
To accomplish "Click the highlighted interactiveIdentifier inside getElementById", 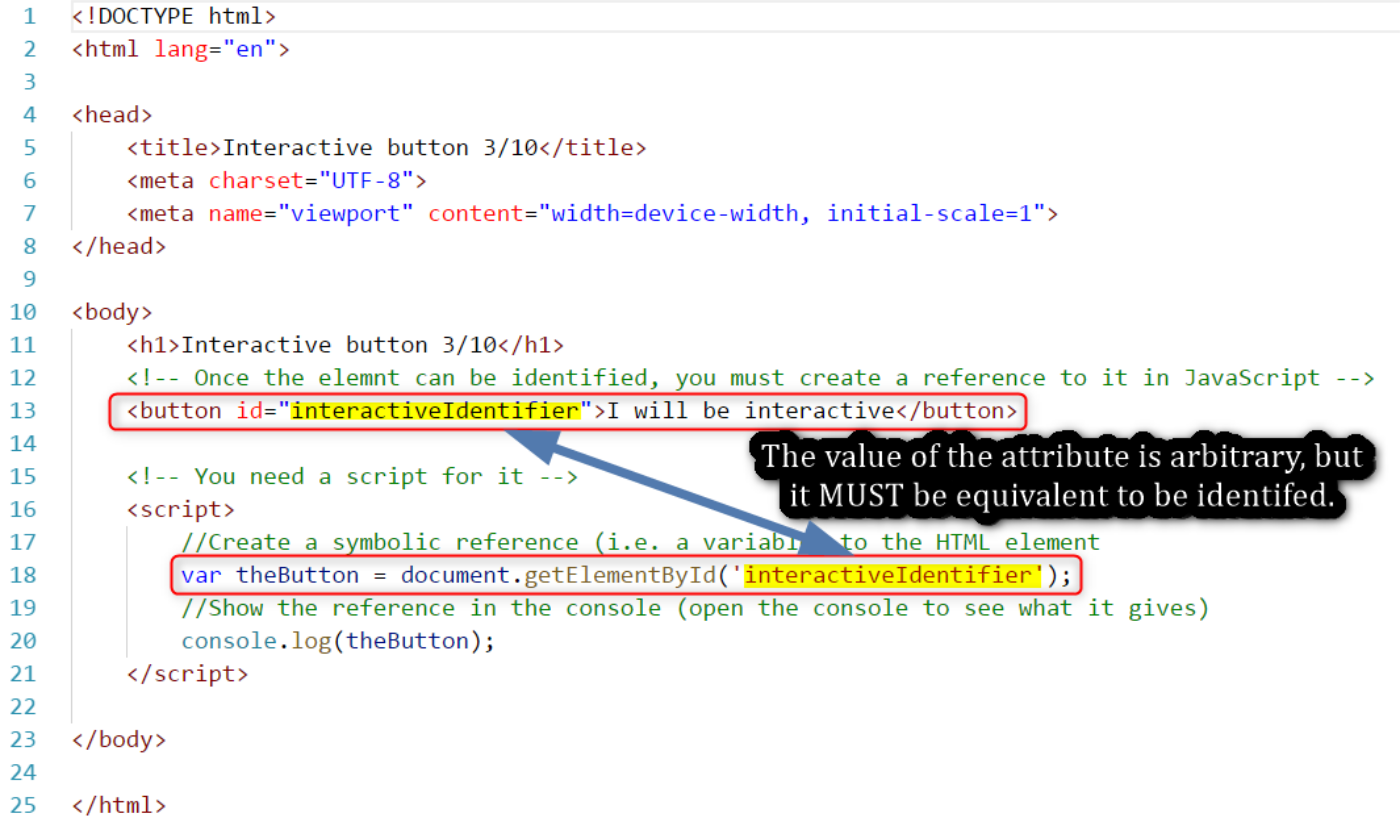I will click(888, 575).
